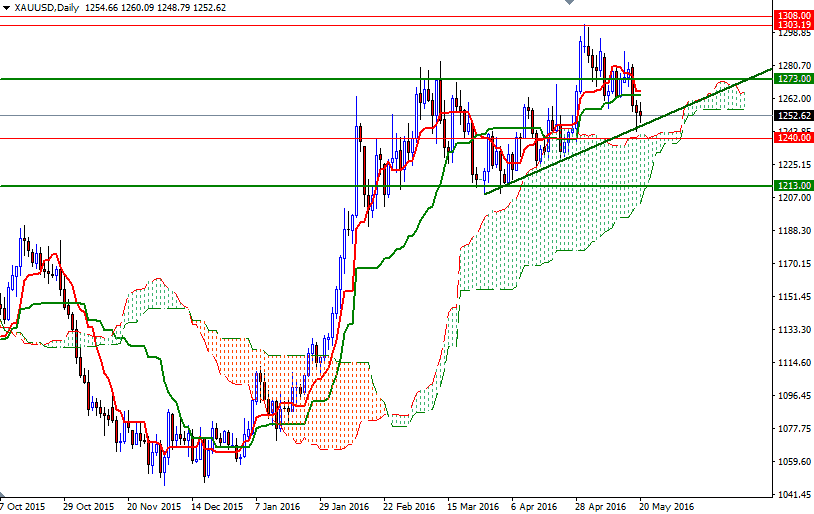Viewport: 814px width, 514px height.
Task: Click the 29 Jan 2016 date label
Action: pyautogui.click(x=344, y=506)
